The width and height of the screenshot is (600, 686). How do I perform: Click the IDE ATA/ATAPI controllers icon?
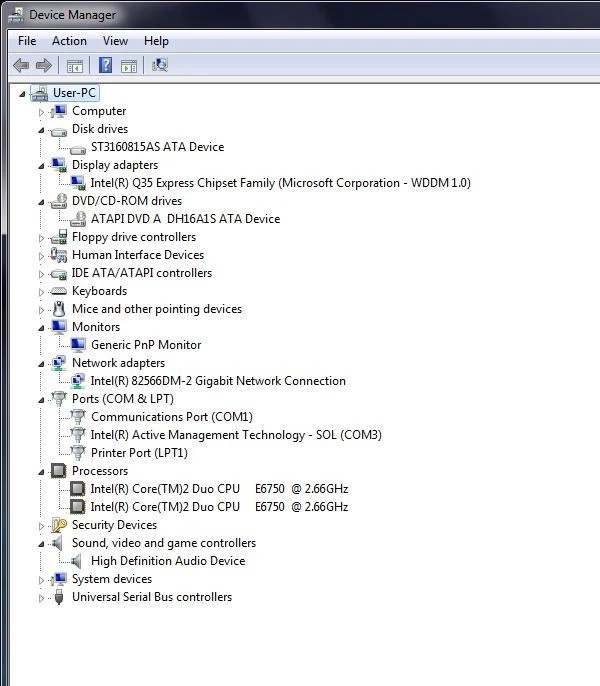(x=59, y=274)
